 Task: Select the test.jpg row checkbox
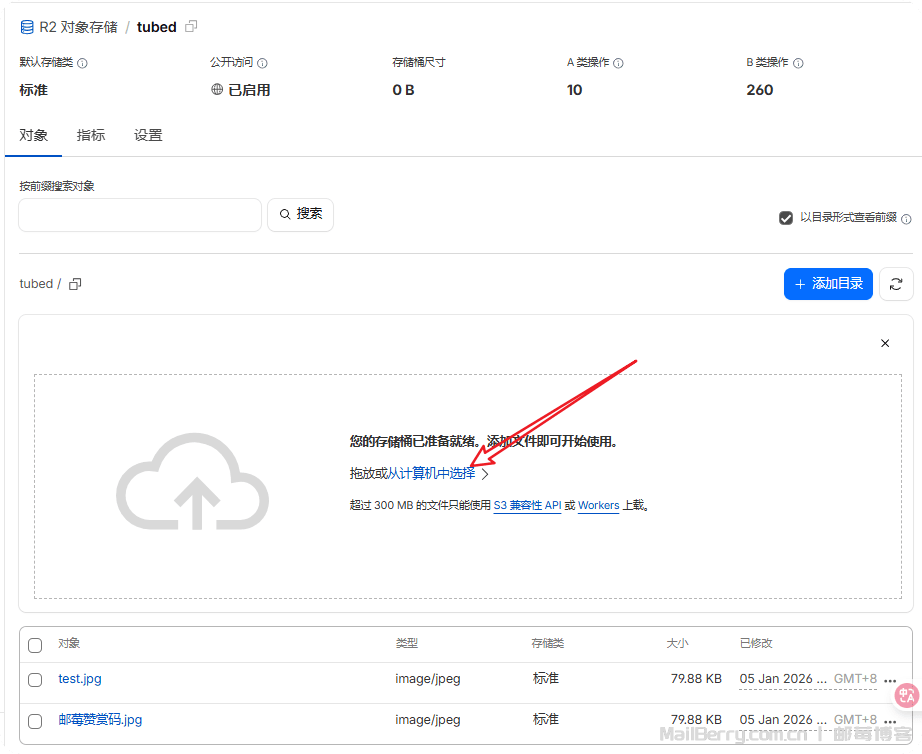pyautogui.click(x=35, y=680)
